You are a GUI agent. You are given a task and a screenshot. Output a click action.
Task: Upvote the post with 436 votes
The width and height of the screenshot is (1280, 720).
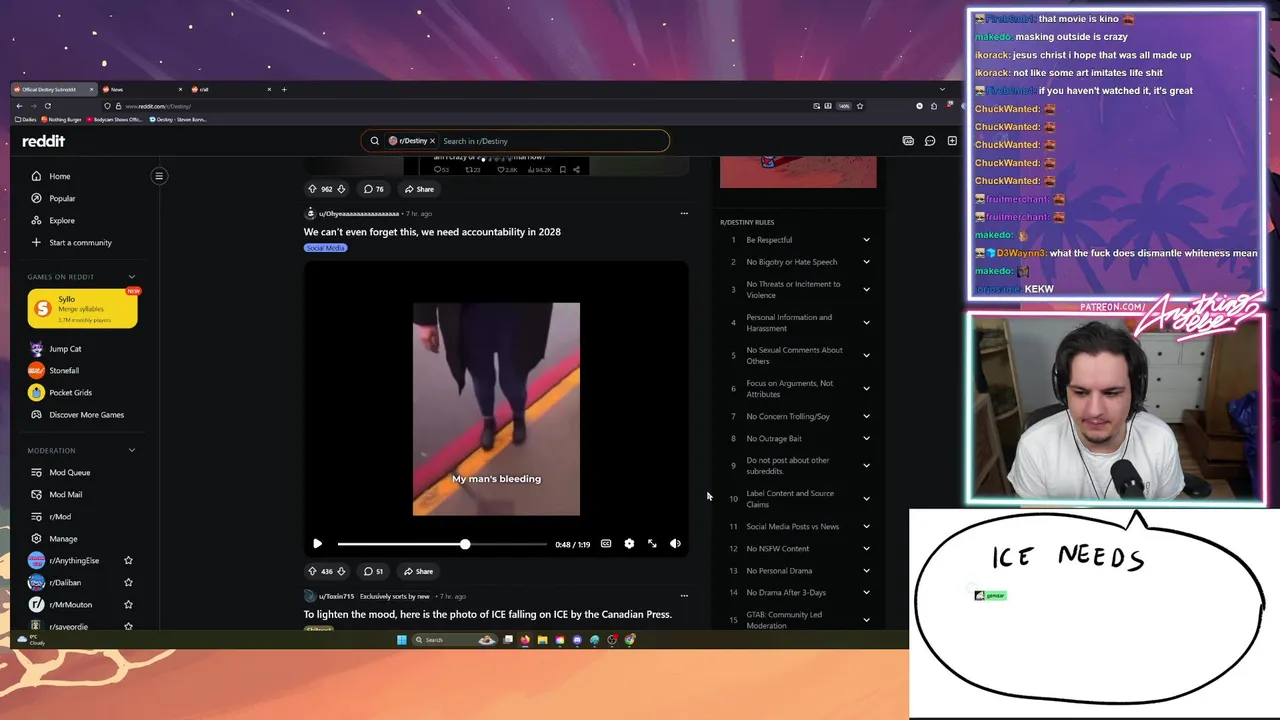[312, 571]
